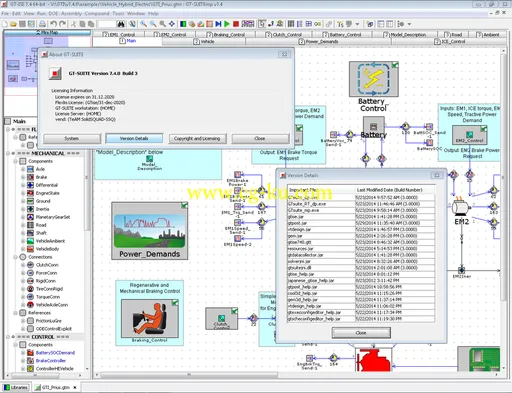Click the New file toolbar icon
Viewport: 512px width, 393px height.
pos(5,24)
